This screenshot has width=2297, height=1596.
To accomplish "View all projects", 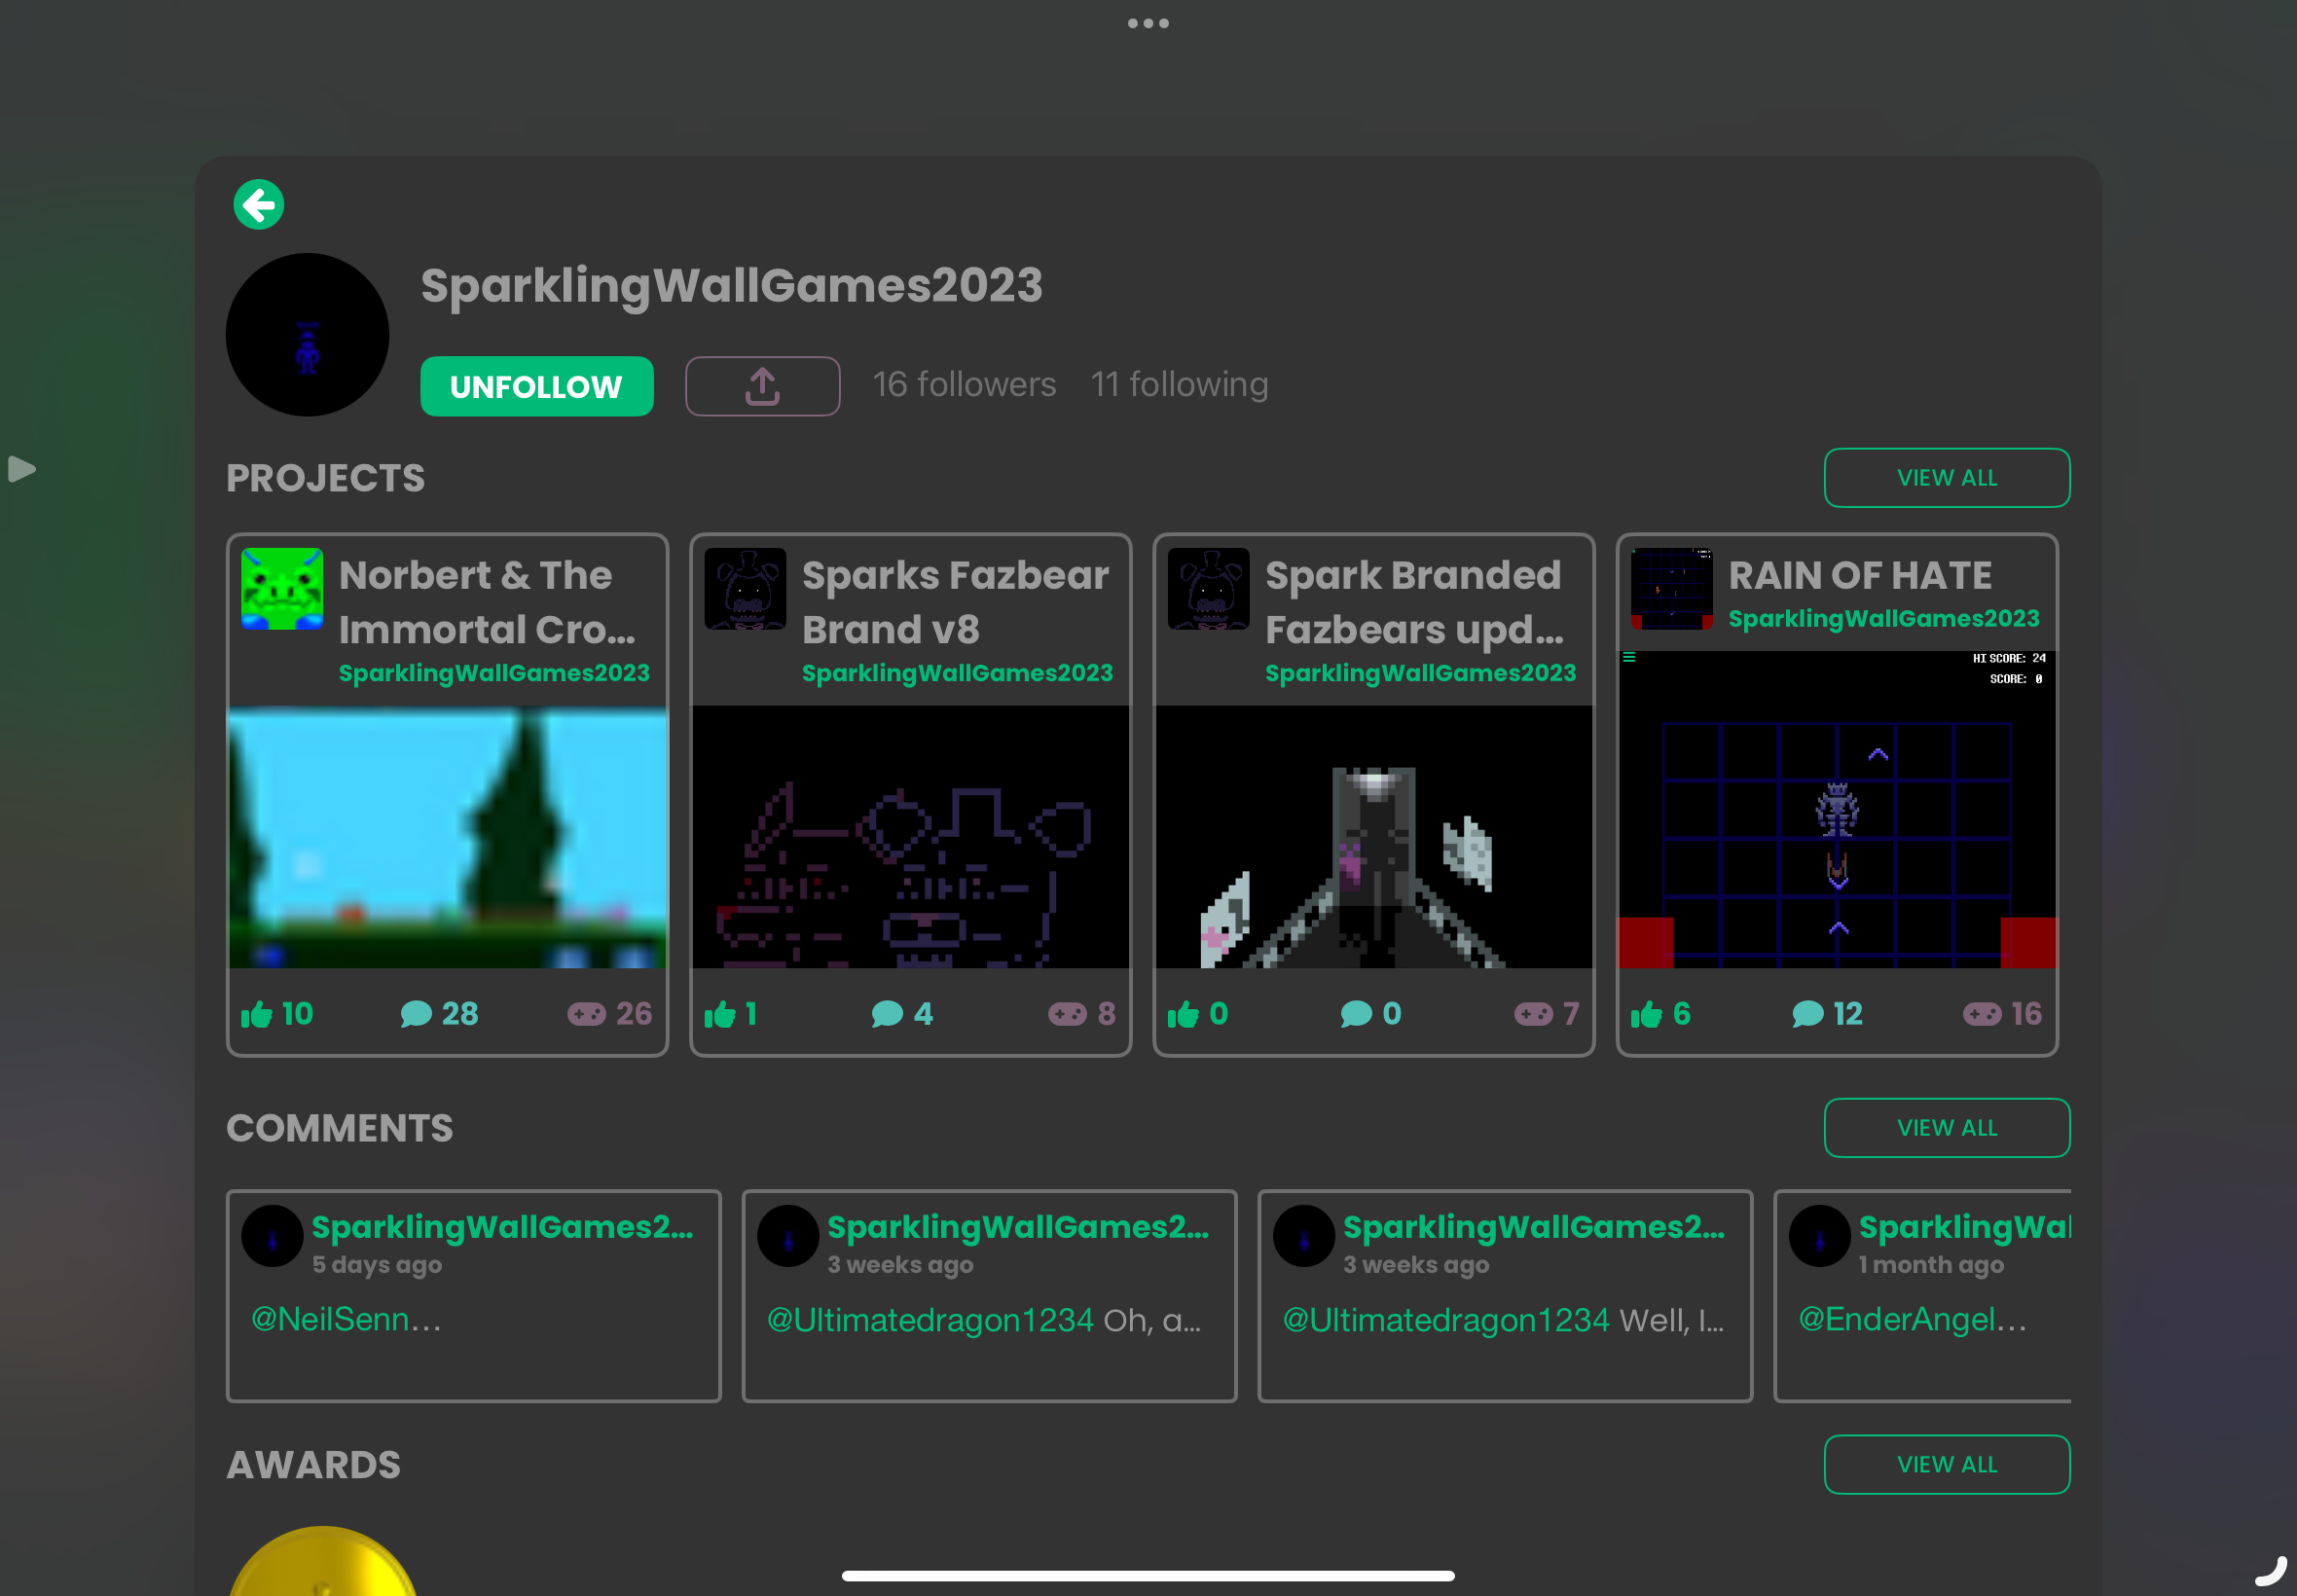I will (1946, 478).
